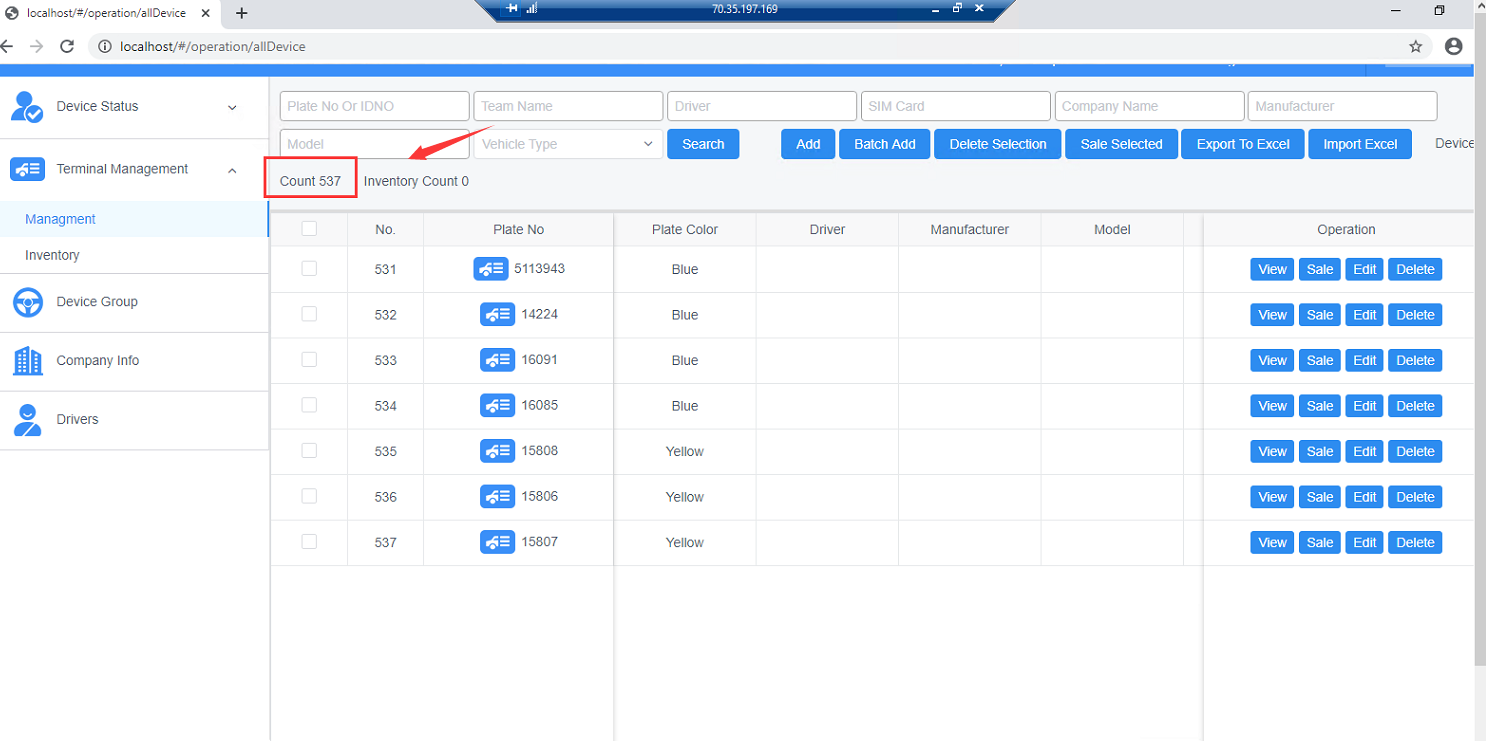Check the box for row 535
This screenshot has width=1486, height=741.
(309, 450)
